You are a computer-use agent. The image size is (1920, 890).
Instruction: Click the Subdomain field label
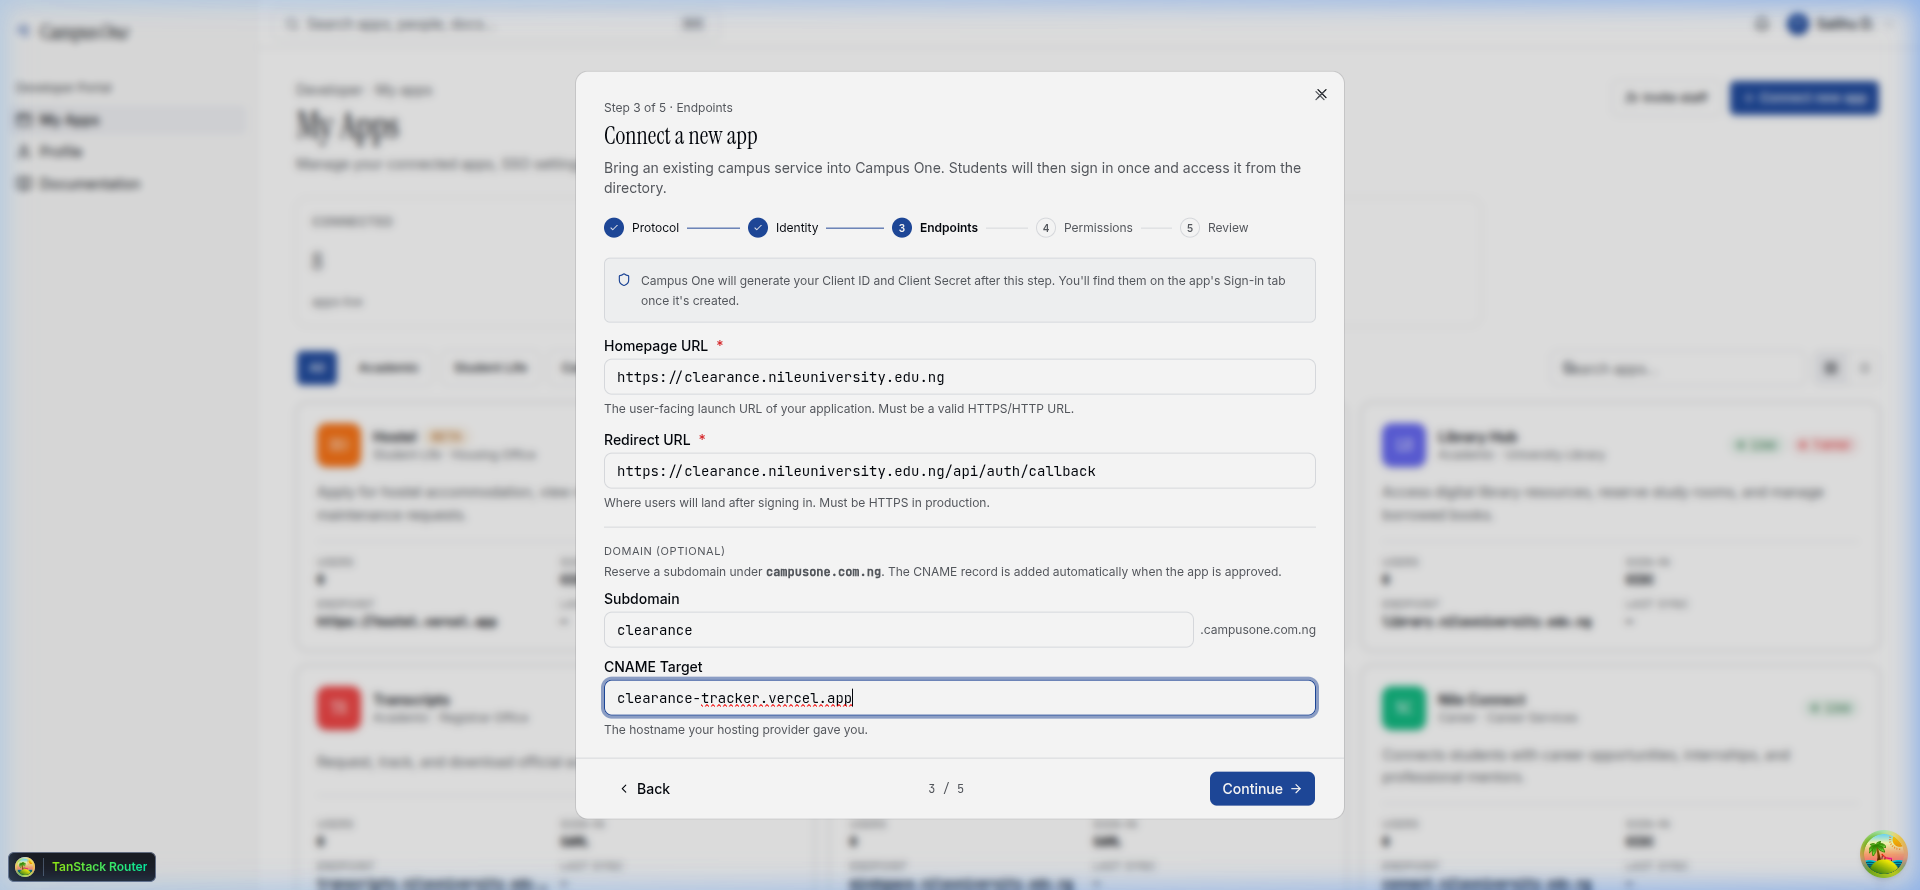pyautogui.click(x=641, y=599)
